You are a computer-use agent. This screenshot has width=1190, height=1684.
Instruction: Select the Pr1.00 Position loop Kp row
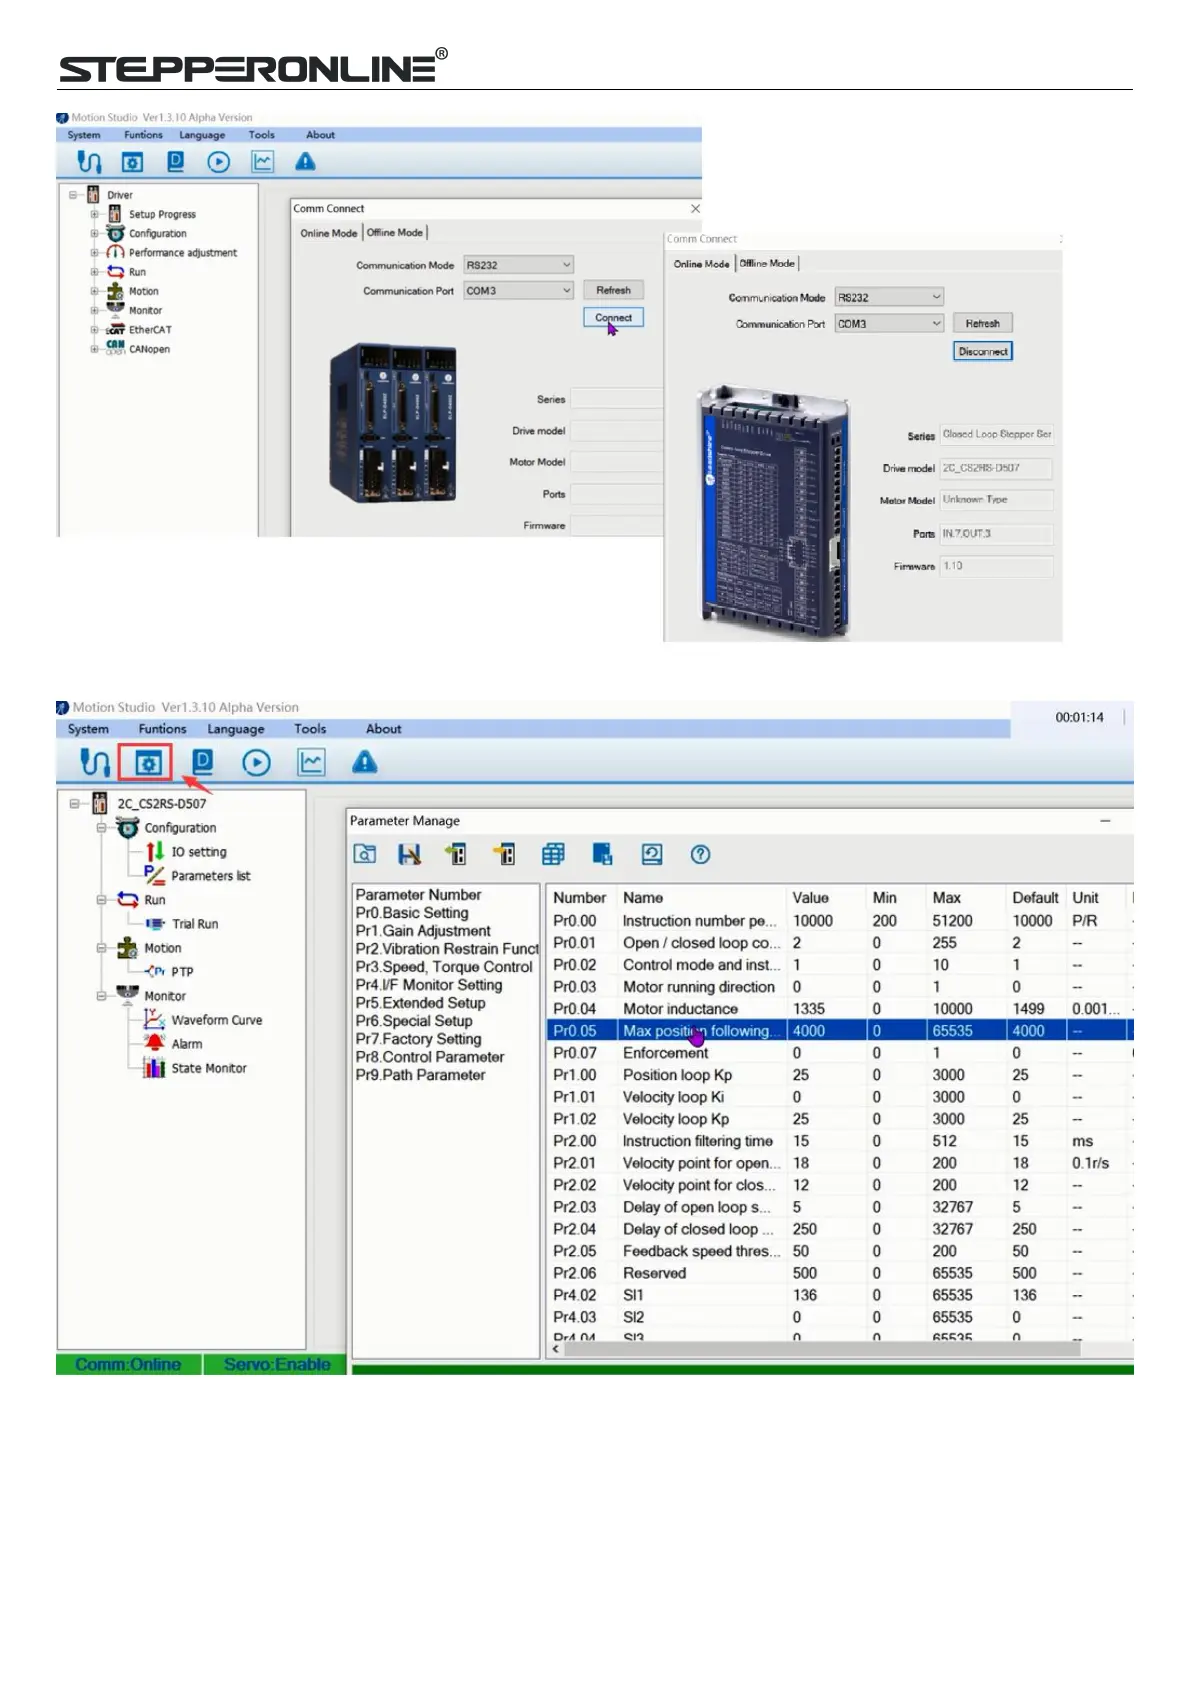click(840, 1075)
